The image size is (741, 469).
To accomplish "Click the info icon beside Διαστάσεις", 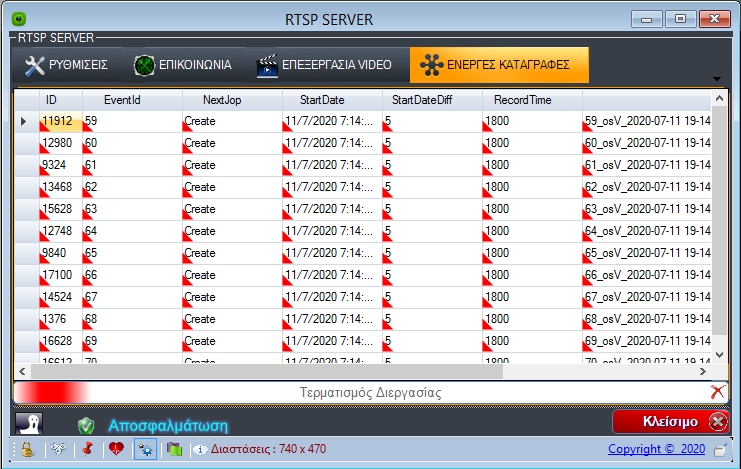I will pyautogui.click(x=198, y=450).
